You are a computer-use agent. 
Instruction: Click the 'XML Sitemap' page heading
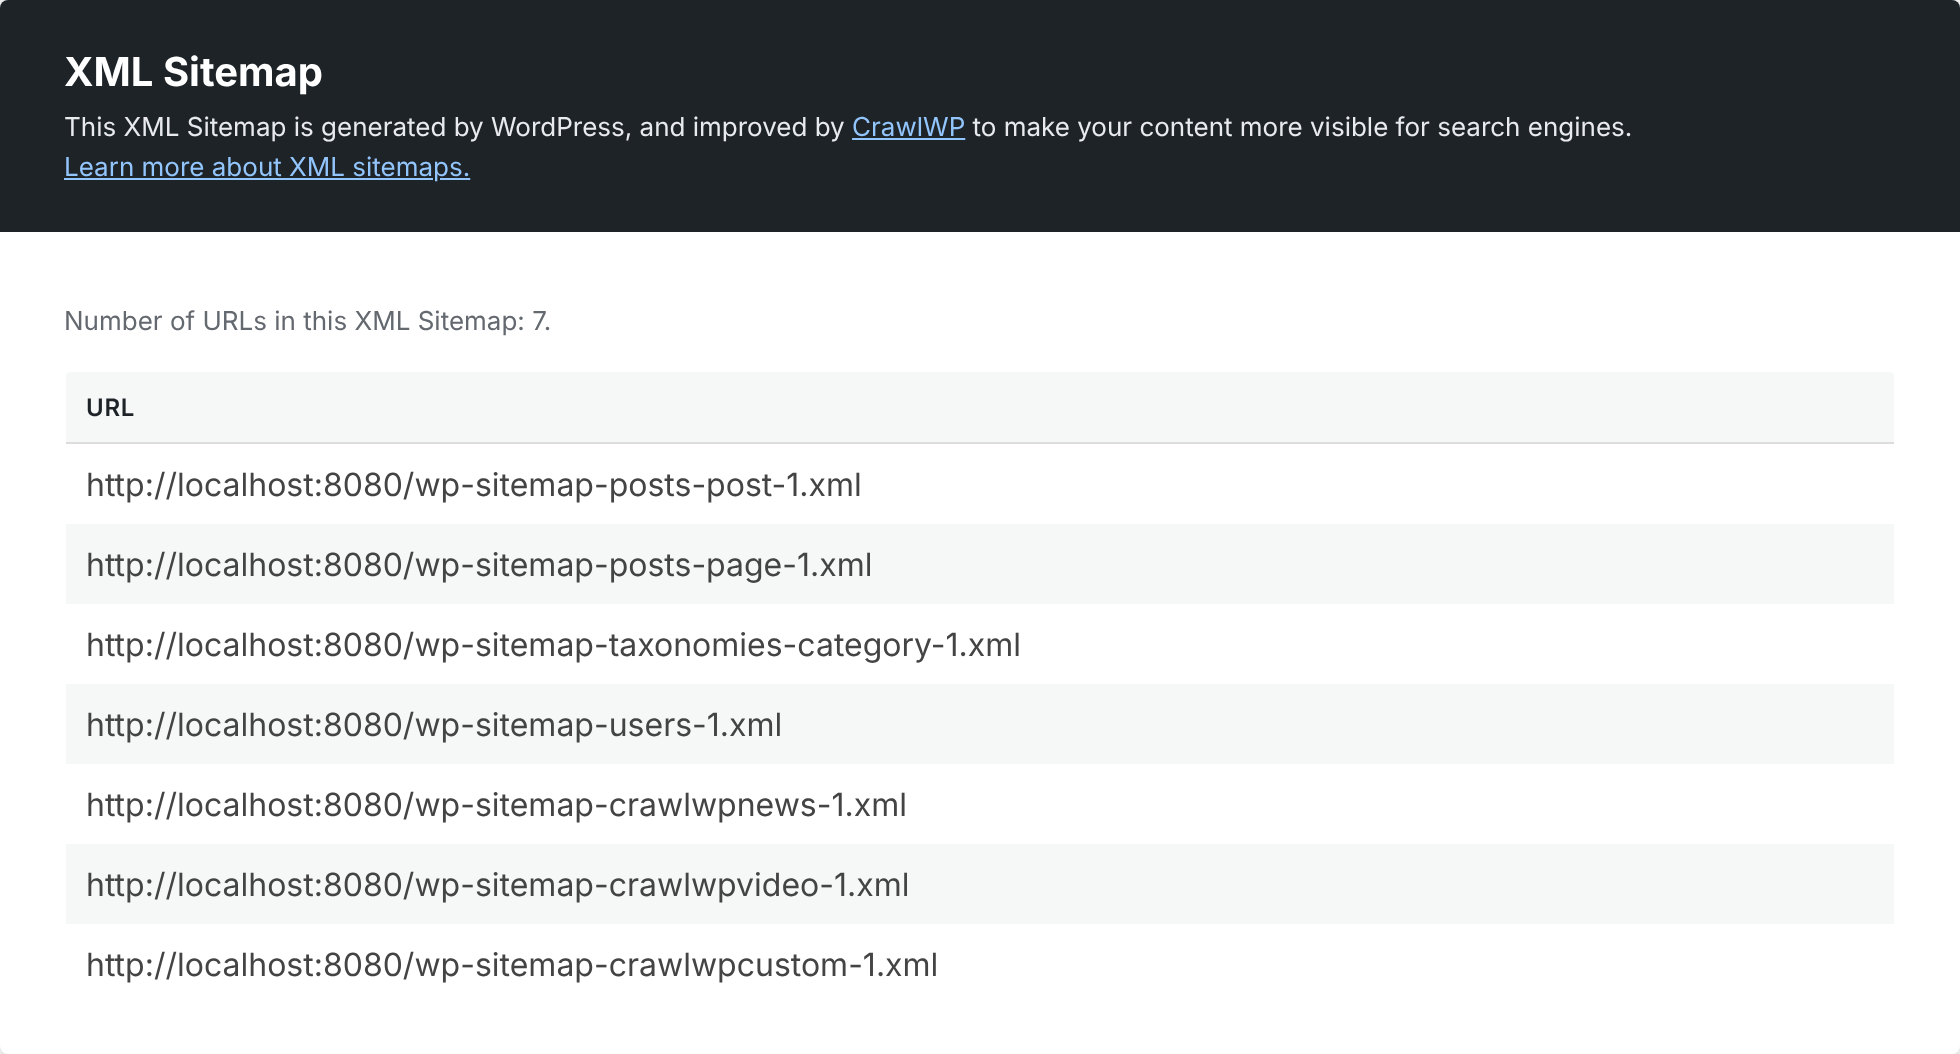[x=193, y=72]
